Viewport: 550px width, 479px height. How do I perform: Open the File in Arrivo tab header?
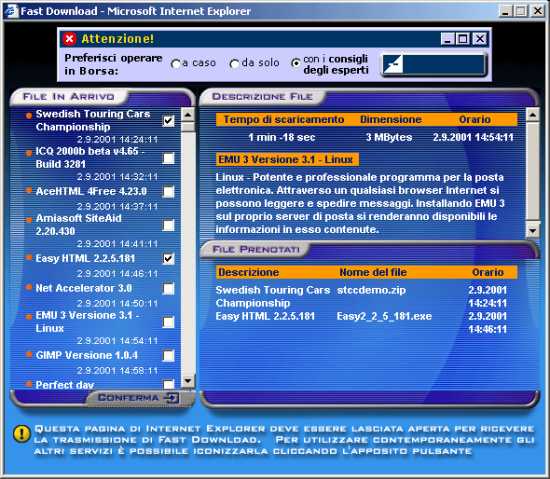point(69,97)
